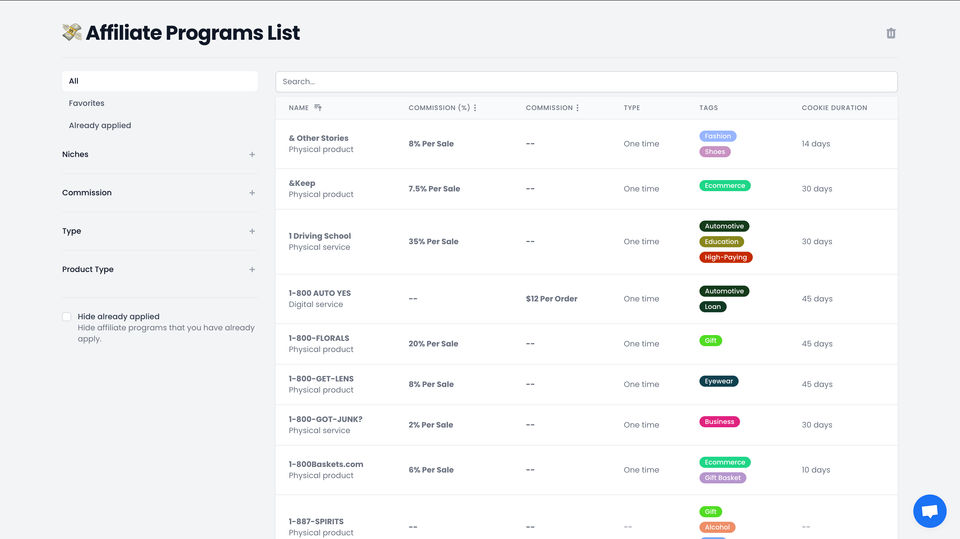Screen dimensions: 960x539
Task: Click the Eyewear tag
Action: [719, 381]
